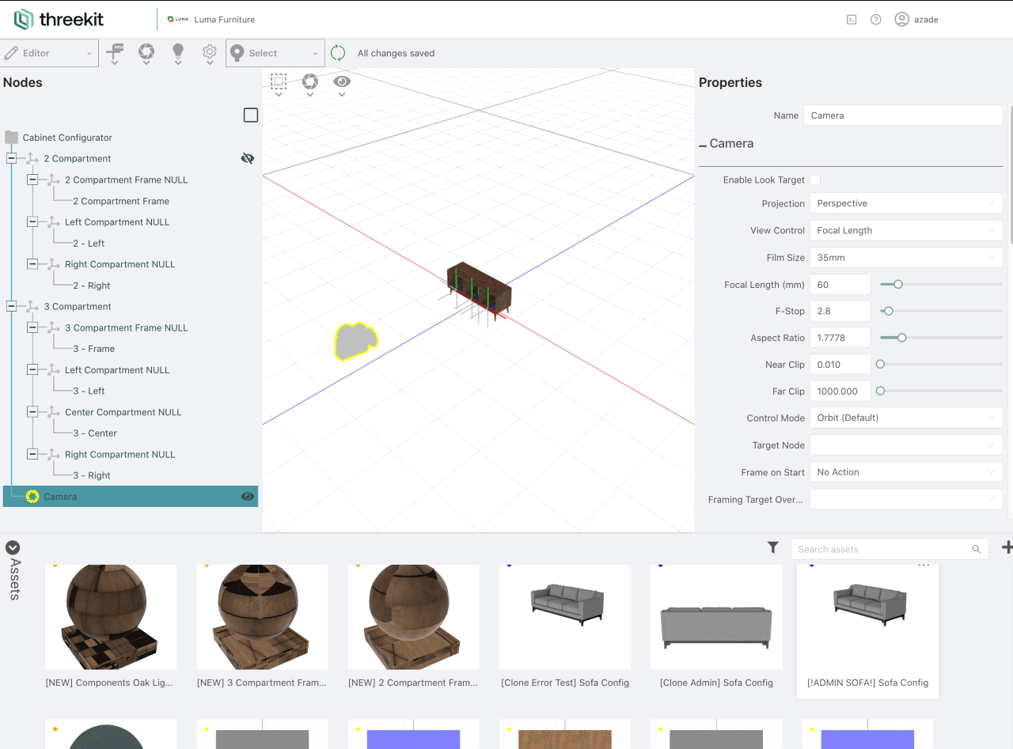
Task: Click the scene settings gear in the top toolbar
Action: coord(209,52)
